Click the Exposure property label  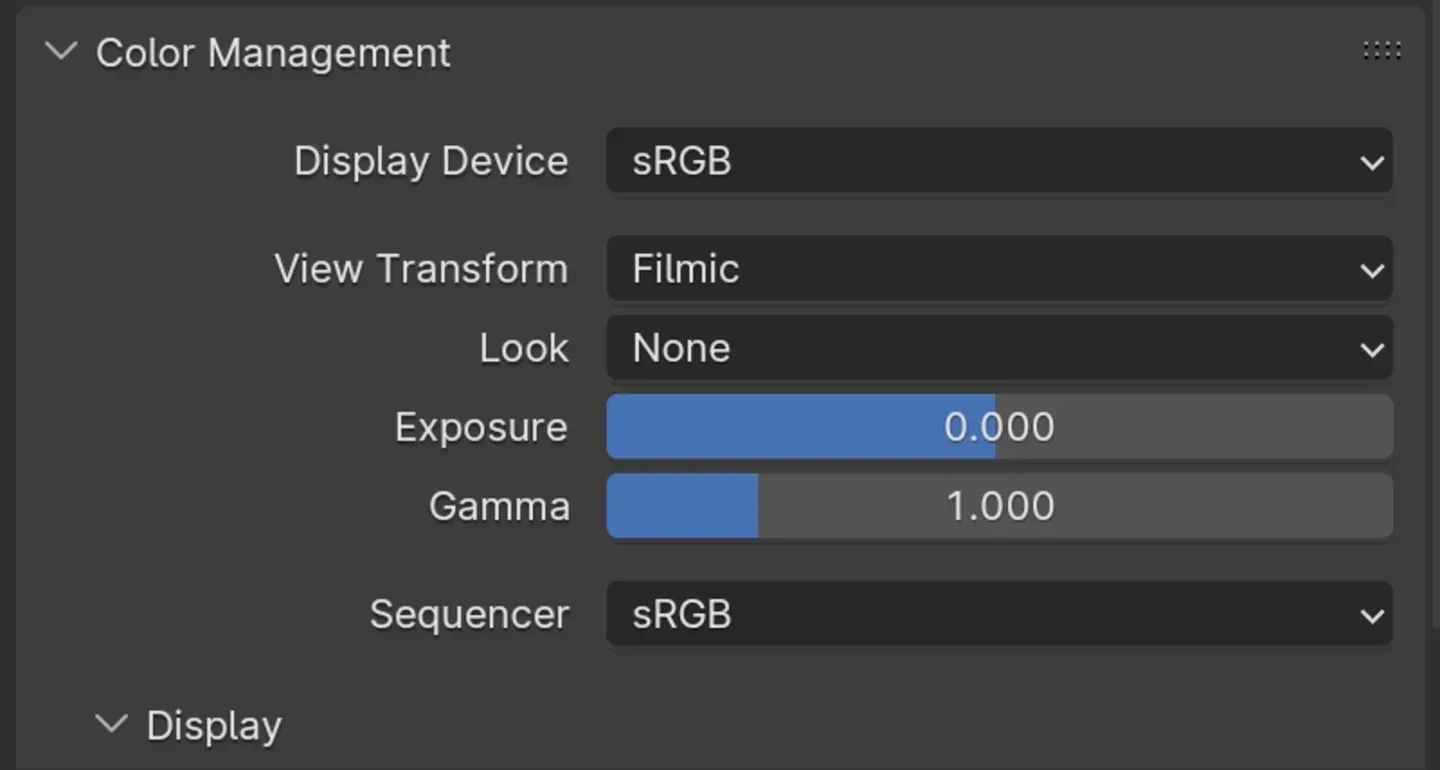tap(481, 428)
